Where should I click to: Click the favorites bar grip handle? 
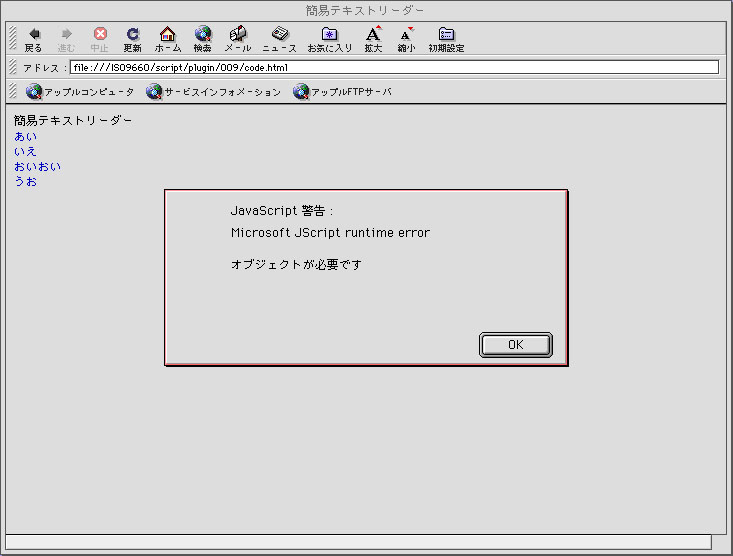coord(13,91)
